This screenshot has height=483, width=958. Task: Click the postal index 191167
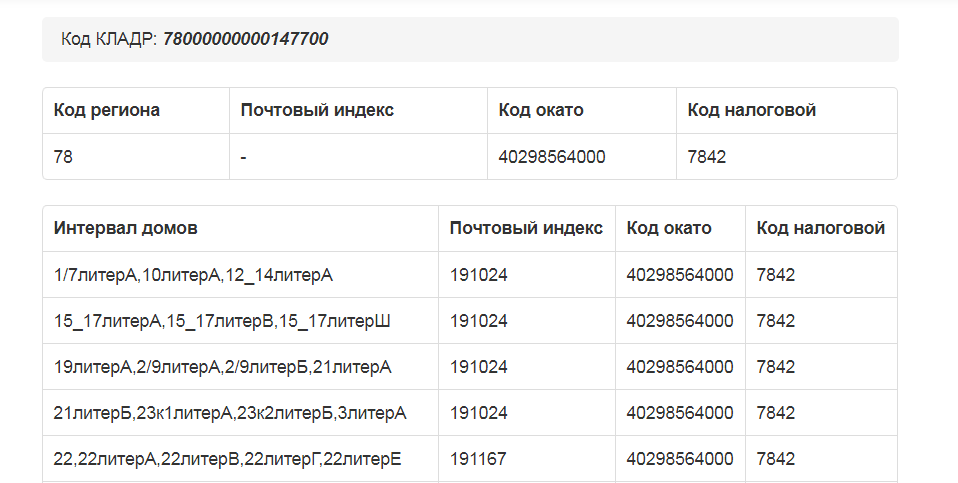point(478,459)
